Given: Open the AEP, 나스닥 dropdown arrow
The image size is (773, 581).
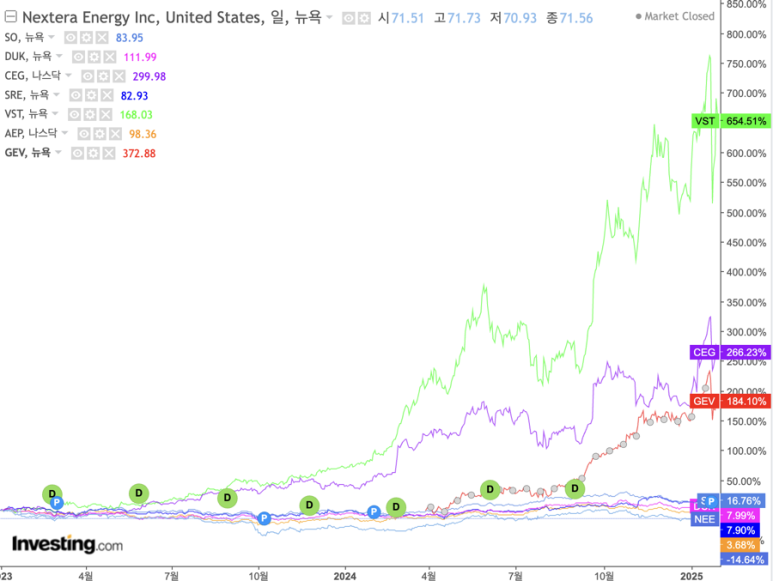Looking at the screenshot, I should (65, 133).
